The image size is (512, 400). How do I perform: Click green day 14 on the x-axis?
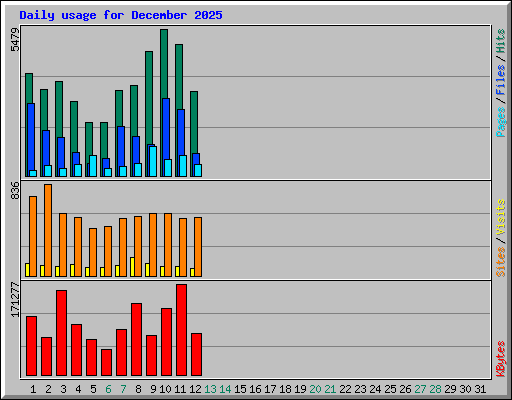click(225, 389)
